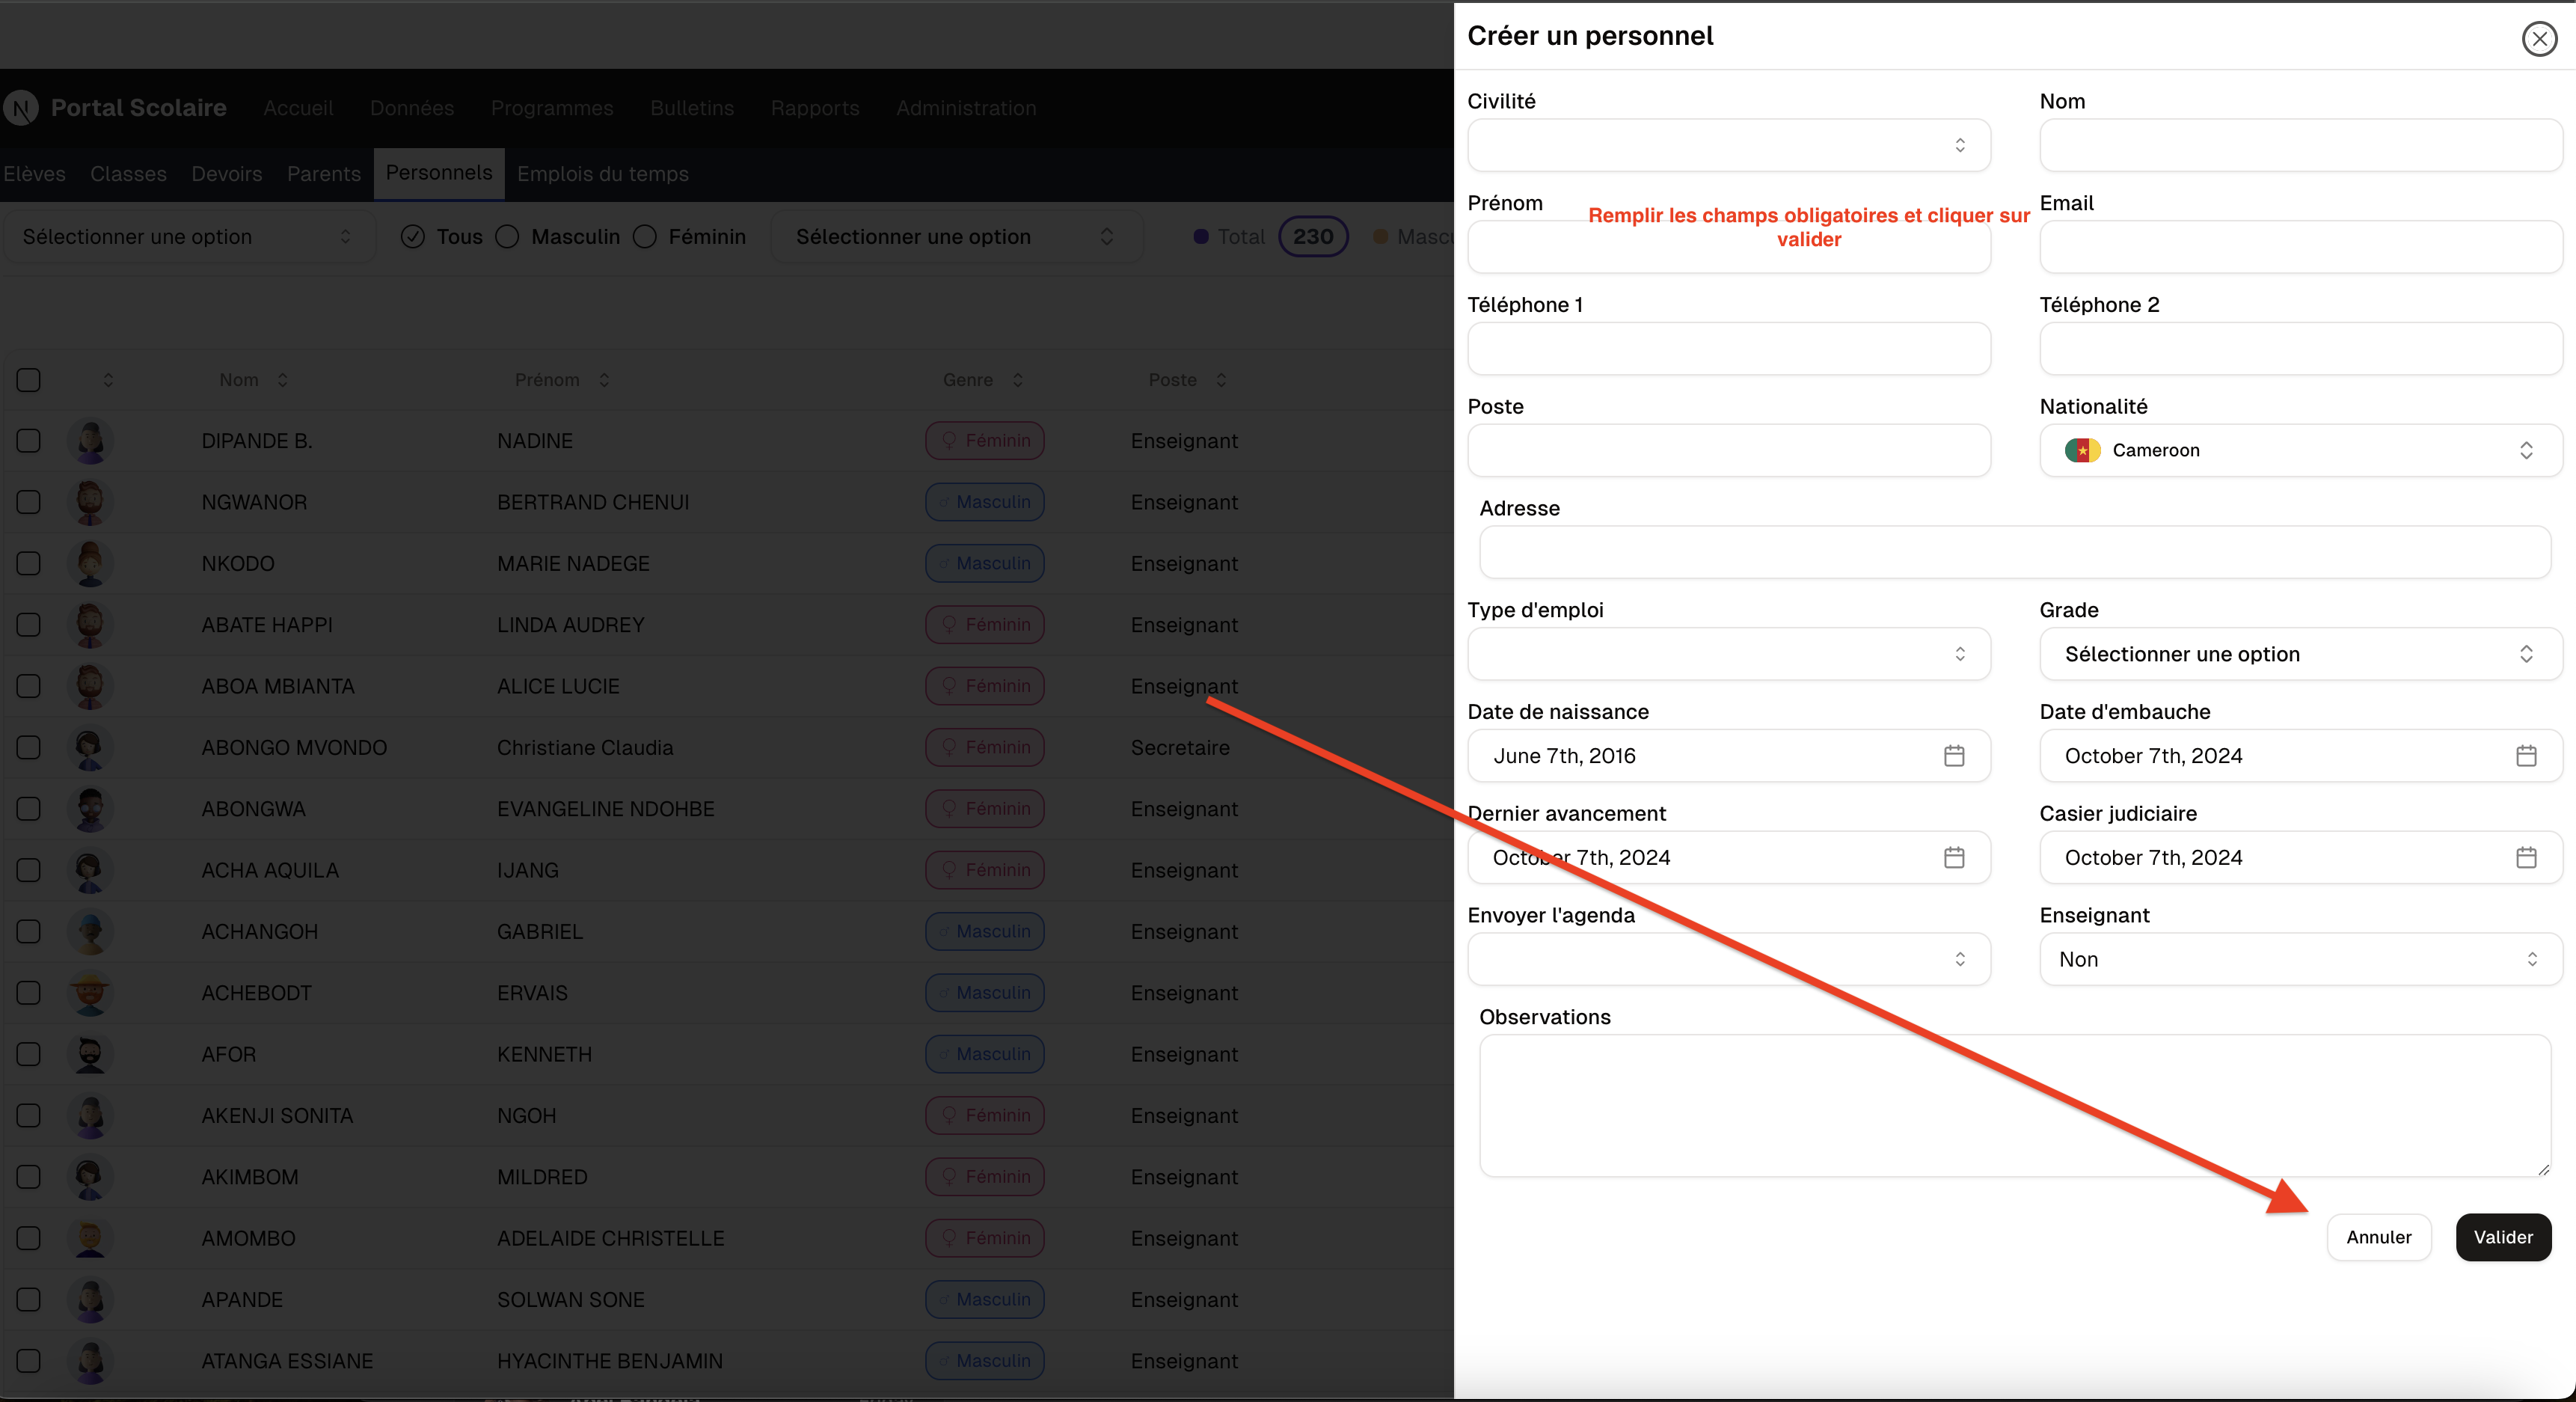Open the Bulletins menu

tap(692, 108)
